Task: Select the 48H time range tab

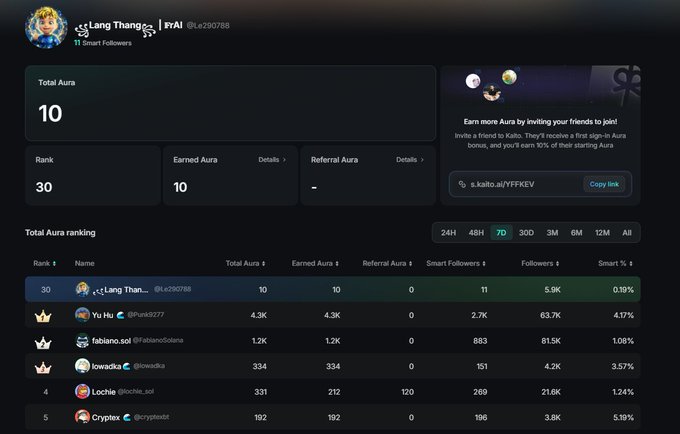Action: [476, 233]
